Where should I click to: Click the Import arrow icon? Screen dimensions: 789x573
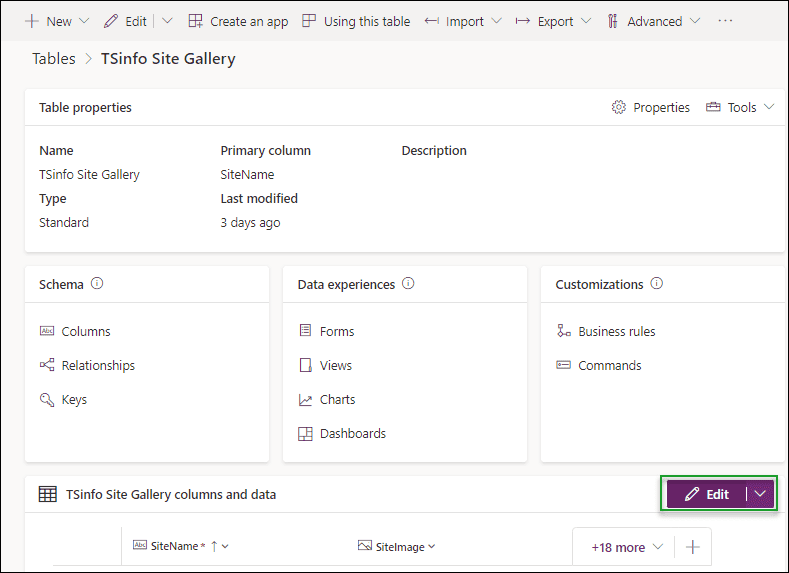[432, 21]
